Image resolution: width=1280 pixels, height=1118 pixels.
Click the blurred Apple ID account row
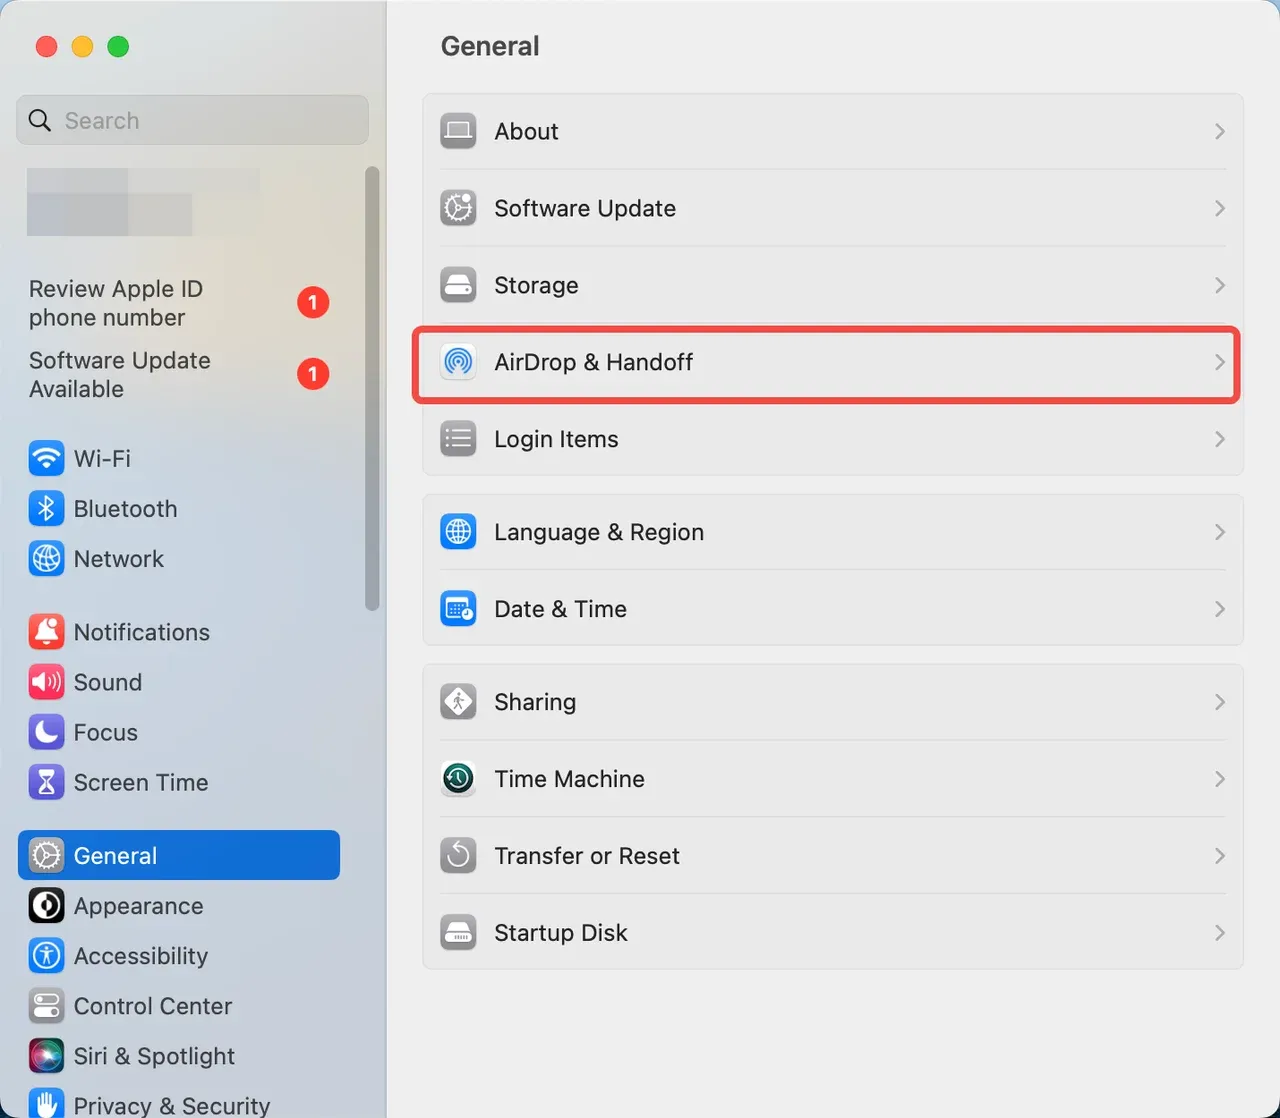tap(143, 202)
